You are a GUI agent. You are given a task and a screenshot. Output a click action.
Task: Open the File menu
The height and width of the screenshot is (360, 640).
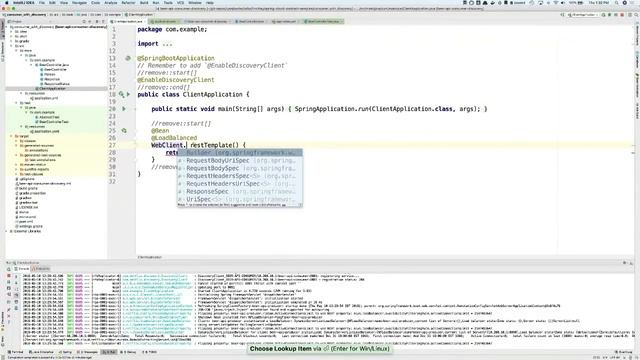pos(42,2)
